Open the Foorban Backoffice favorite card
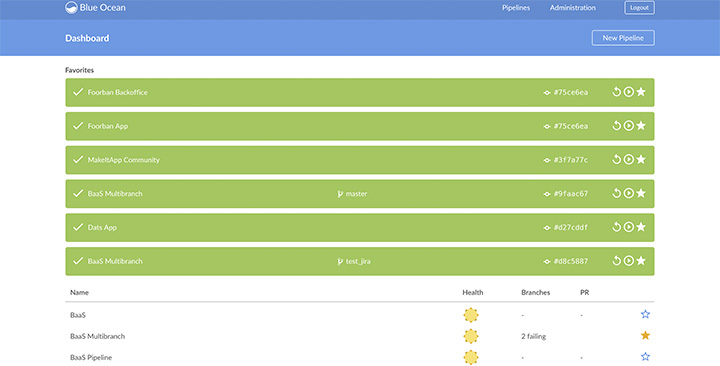This screenshot has width=720, height=366. pyautogui.click(x=360, y=92)
